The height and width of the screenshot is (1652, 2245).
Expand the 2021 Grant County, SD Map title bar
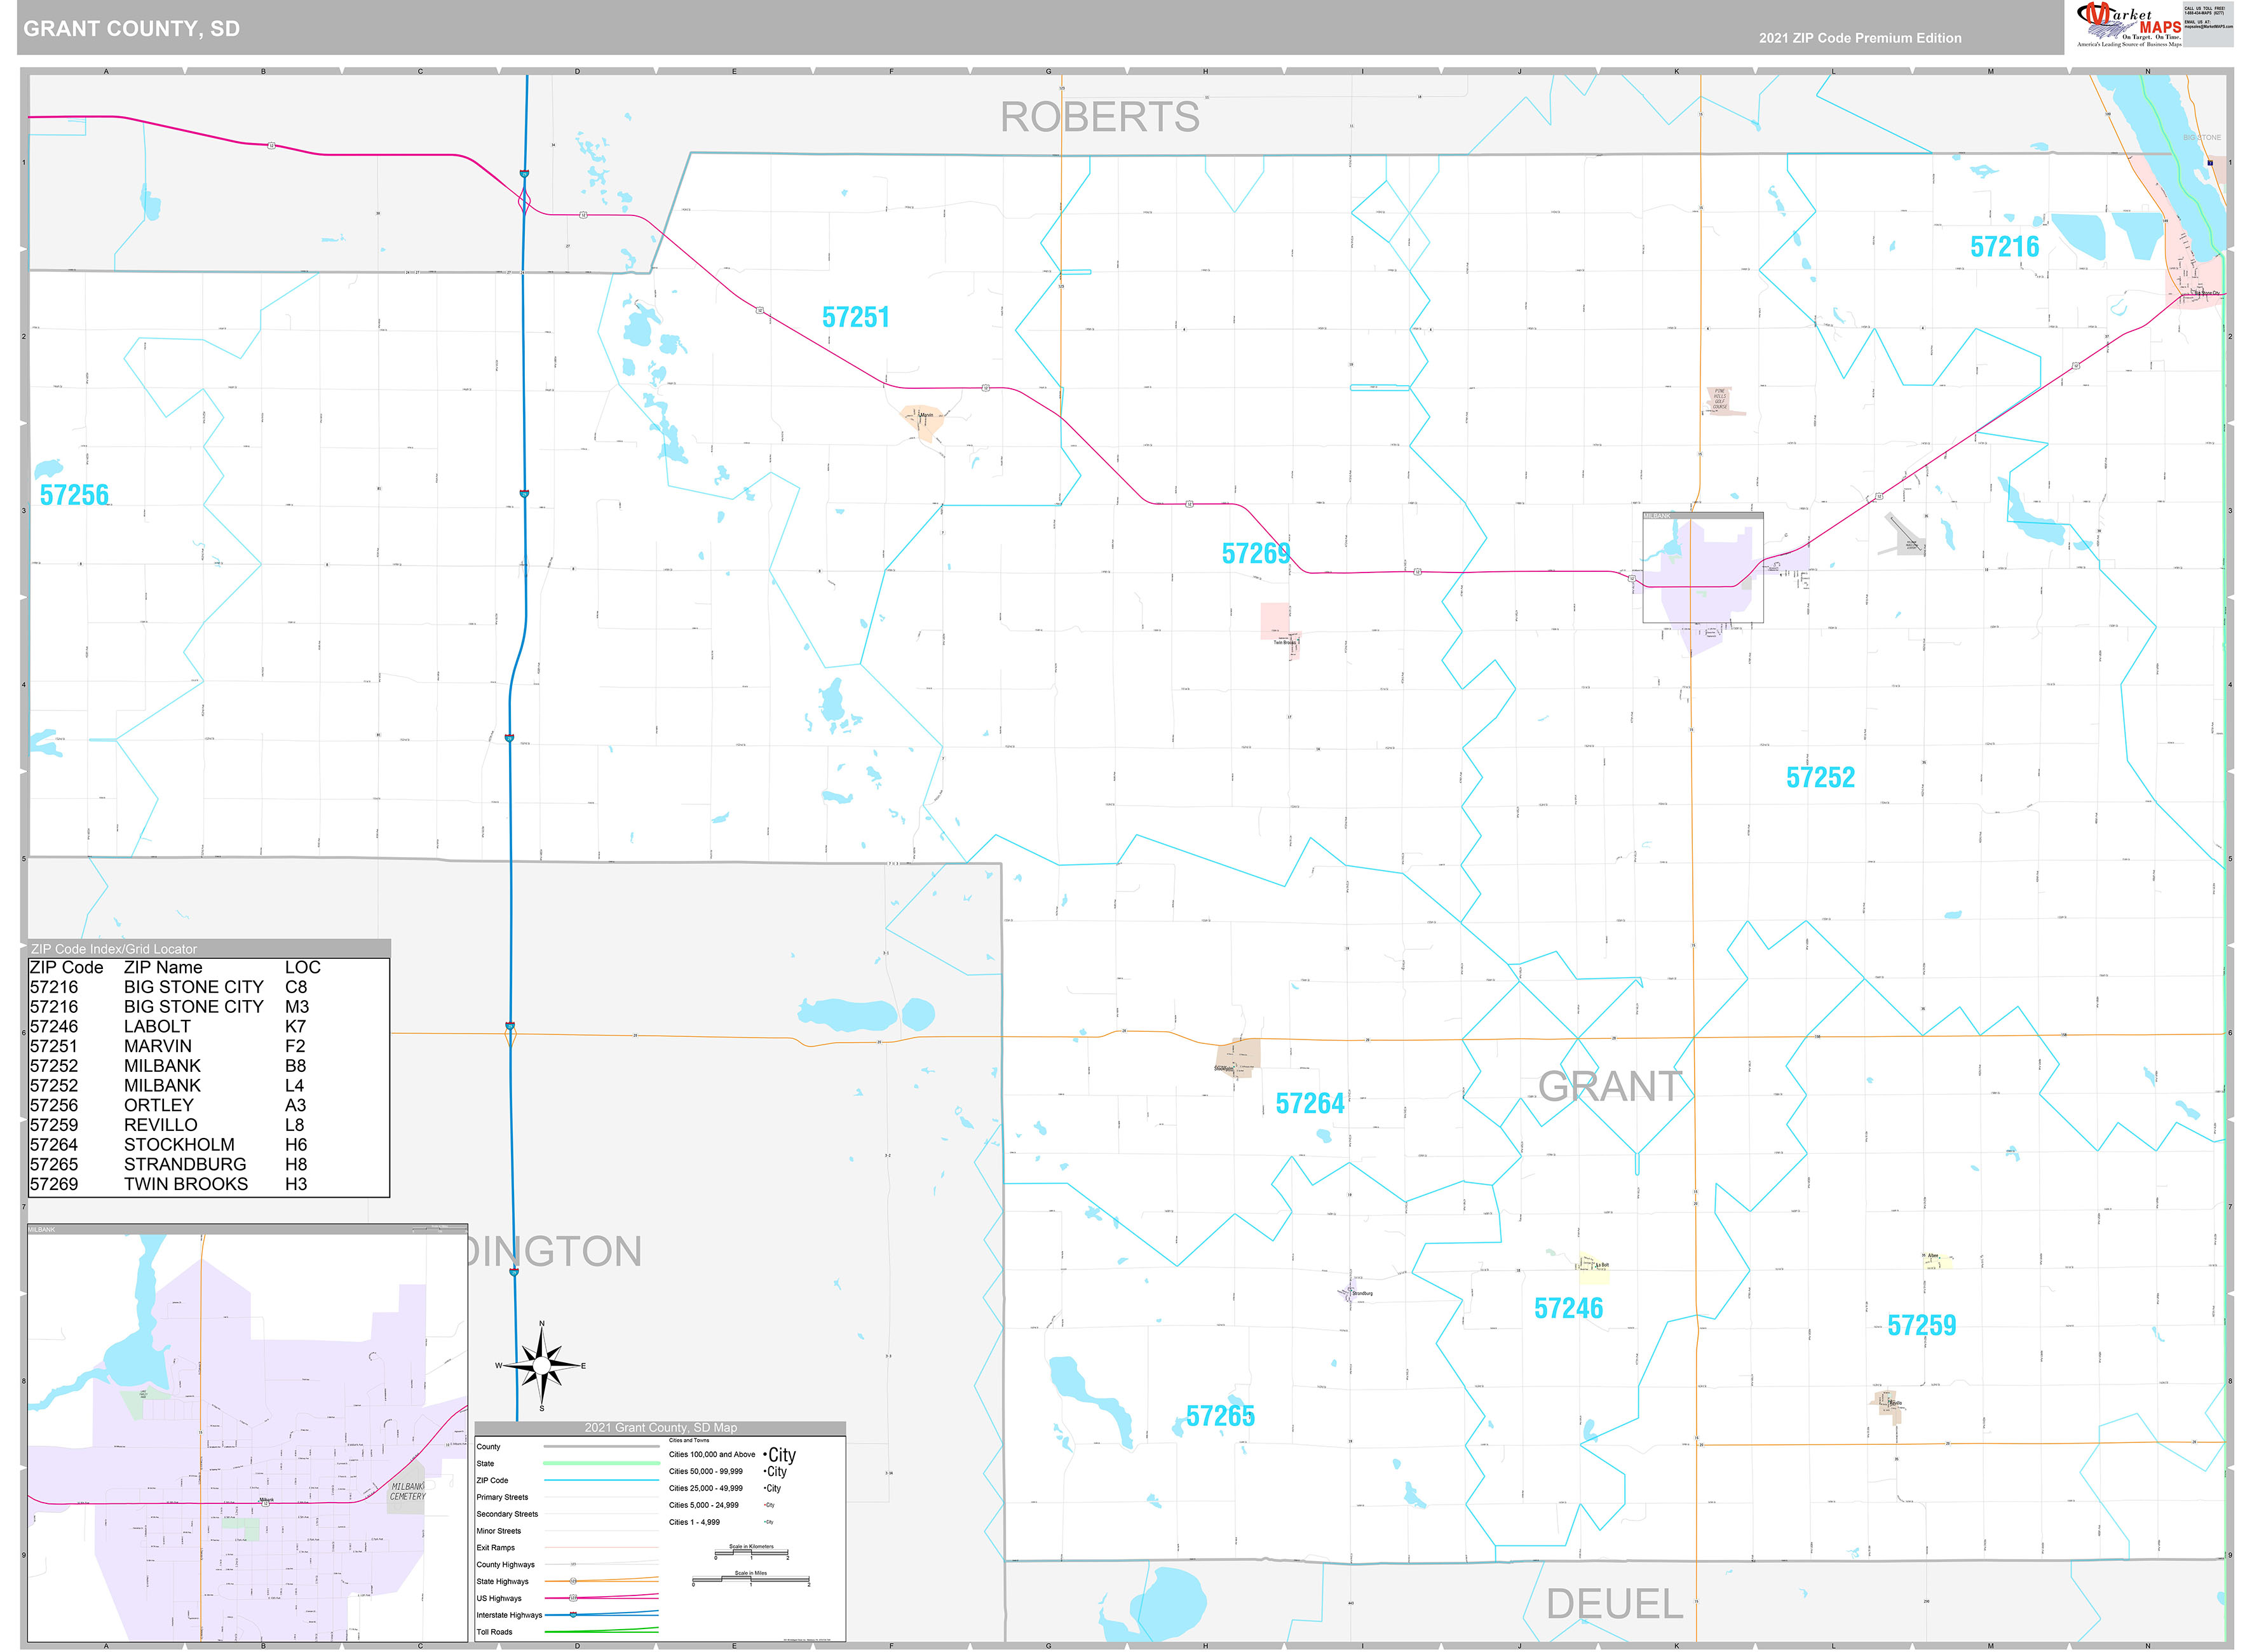(661, 1429)
